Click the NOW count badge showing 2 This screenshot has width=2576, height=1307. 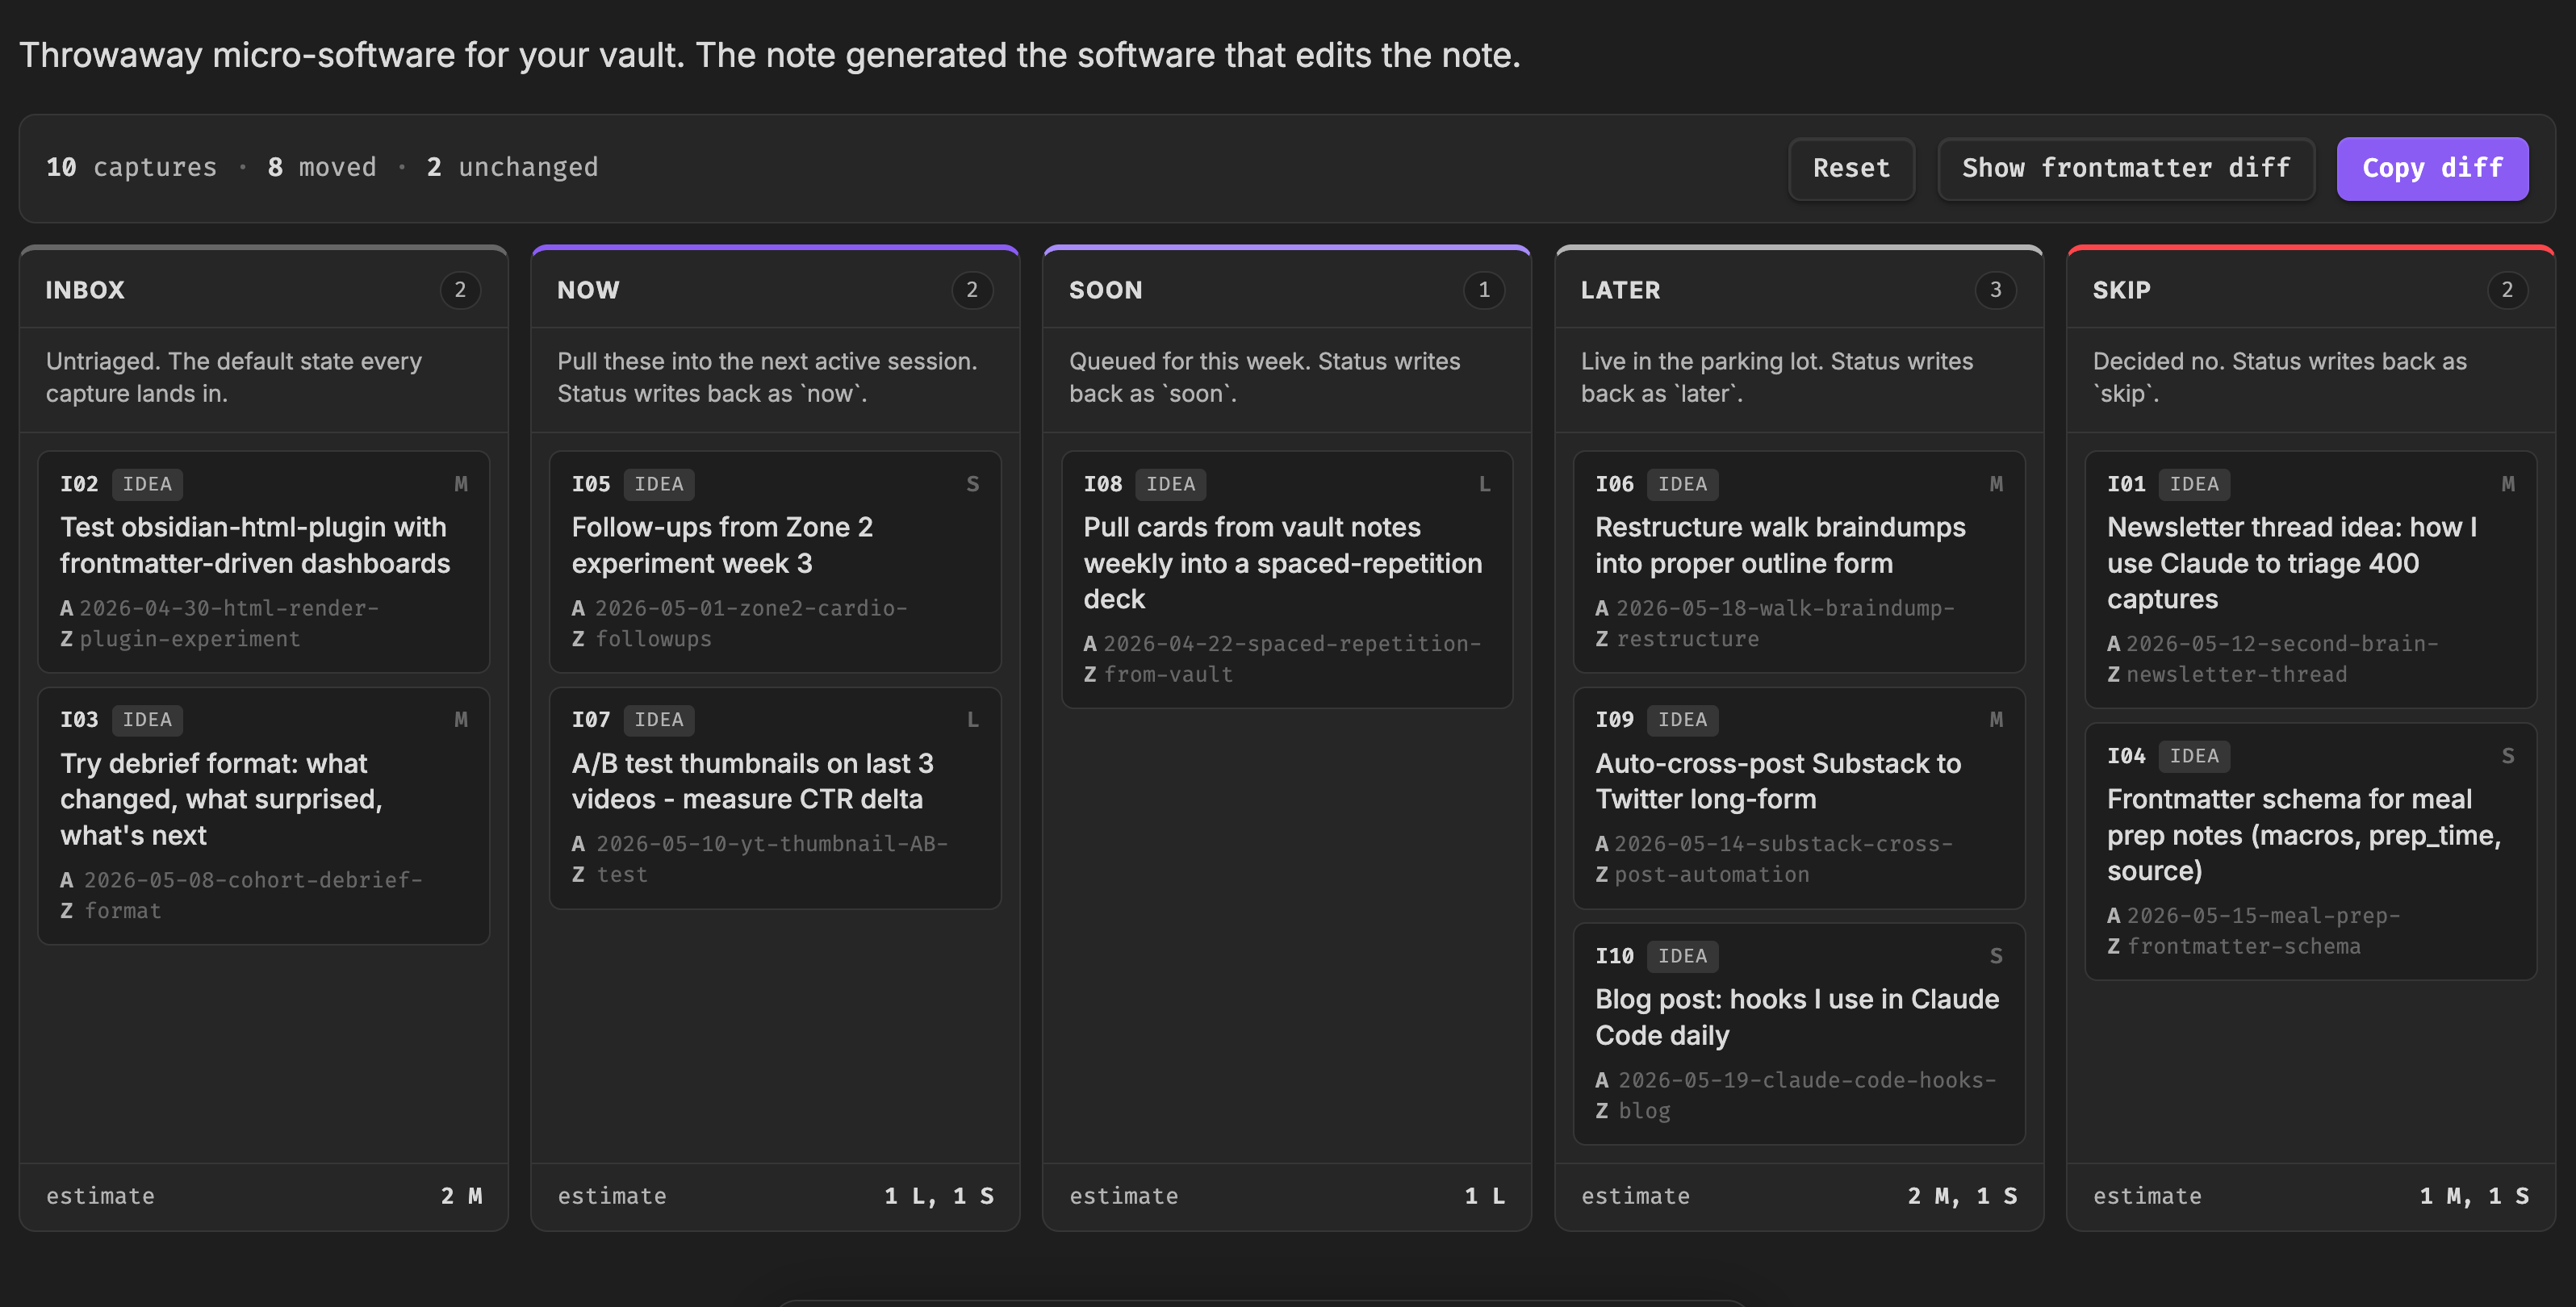coord(972,290)
